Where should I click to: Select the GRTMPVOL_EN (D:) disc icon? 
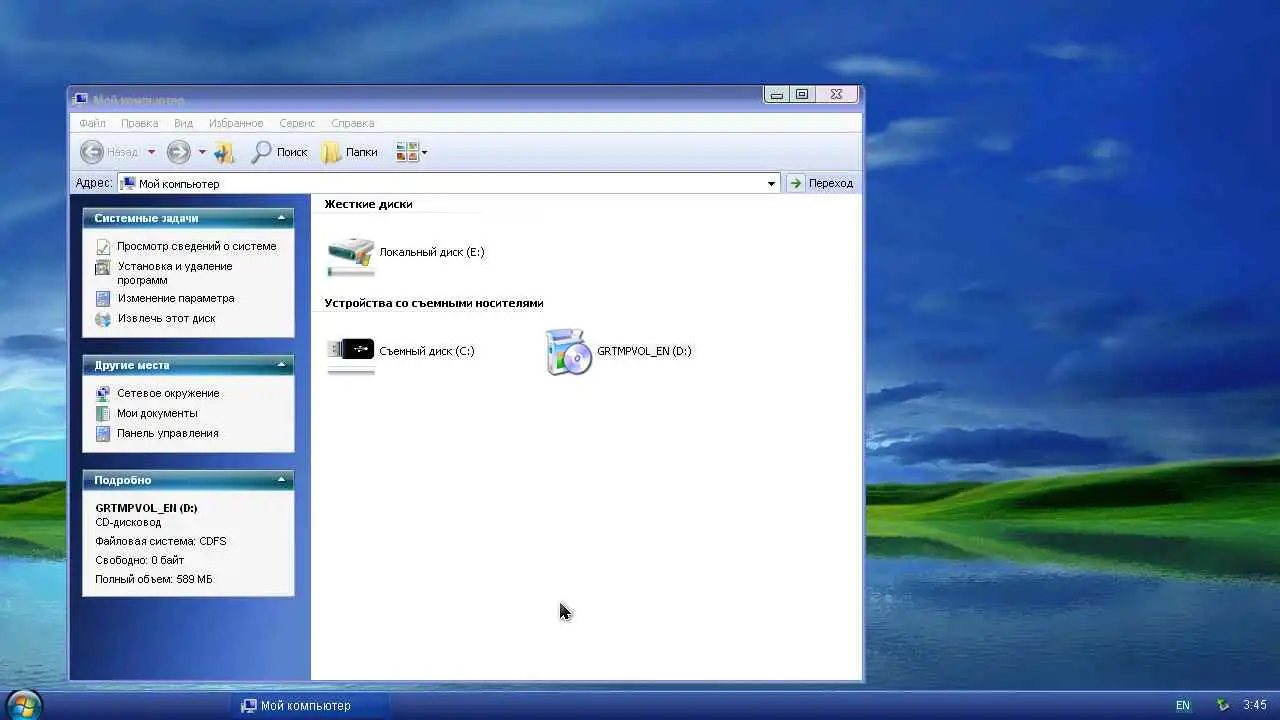click(x=569, y=352)
